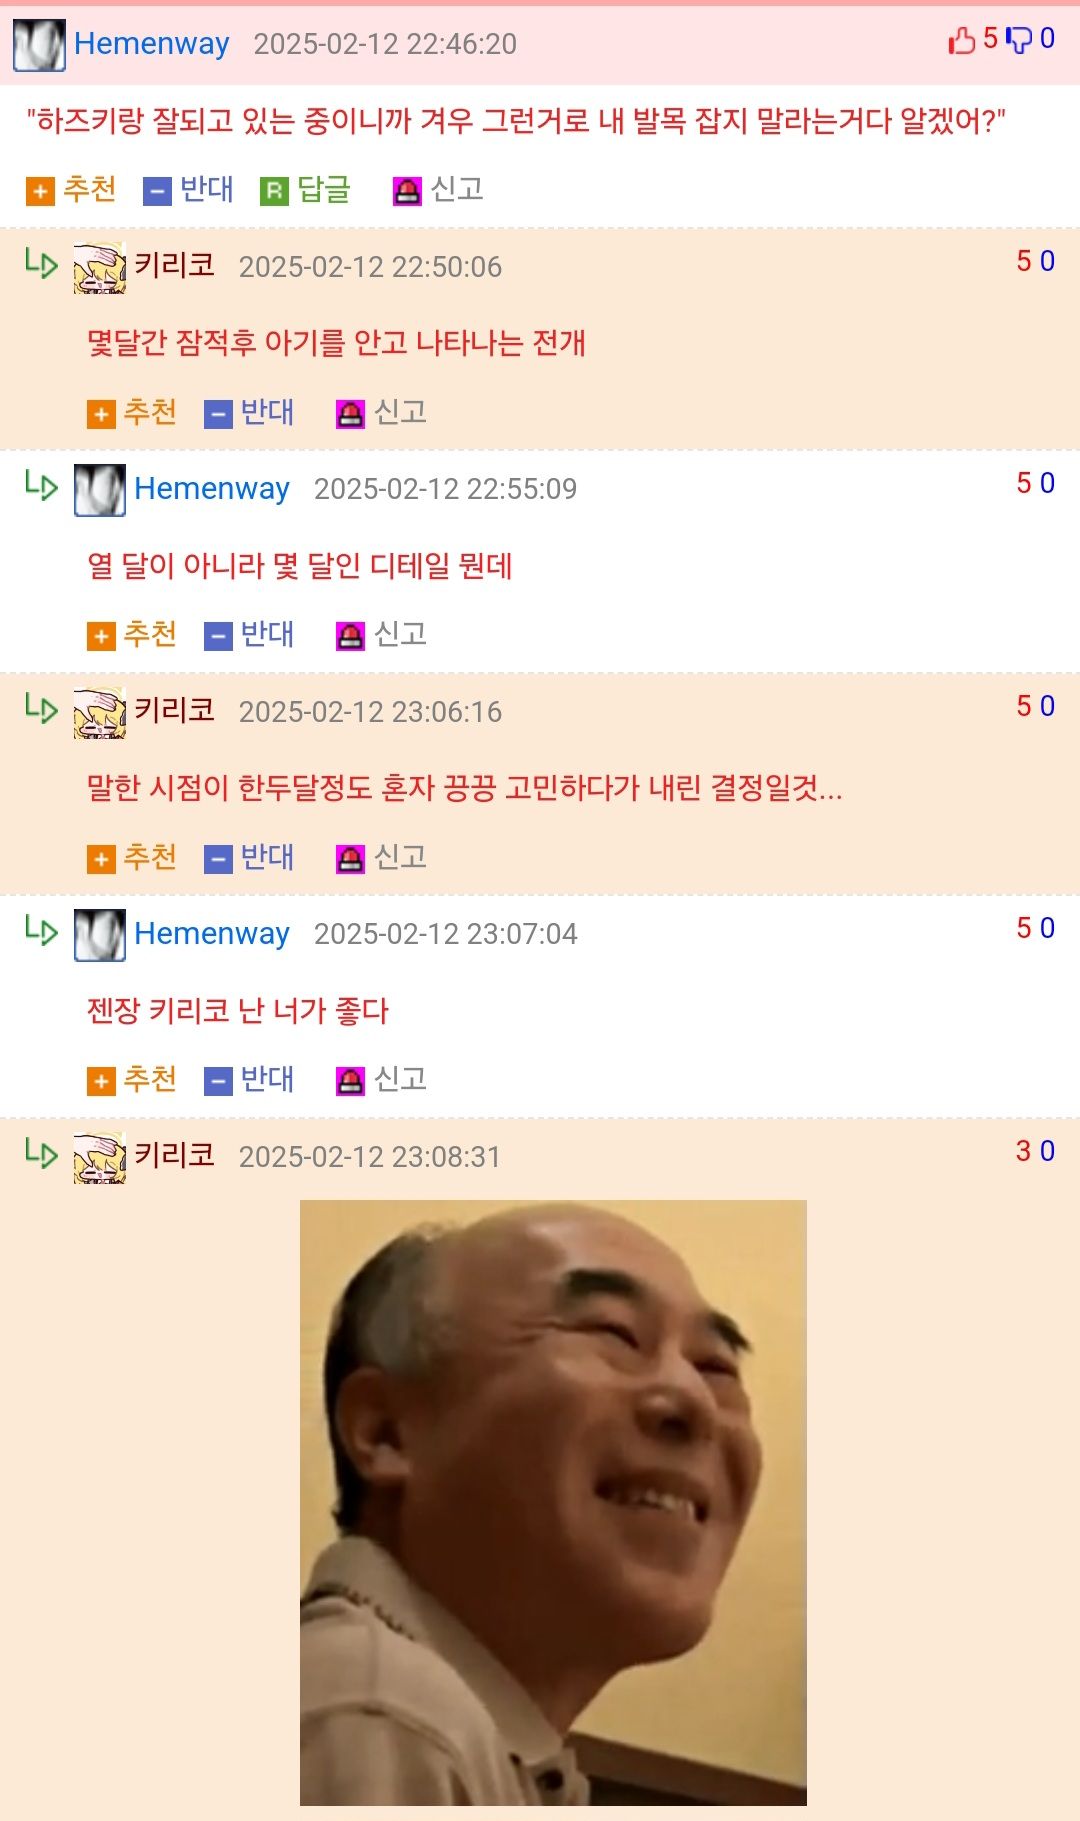
Task: Click the 답글 reply text under top comment
Action: click(324, 189)
